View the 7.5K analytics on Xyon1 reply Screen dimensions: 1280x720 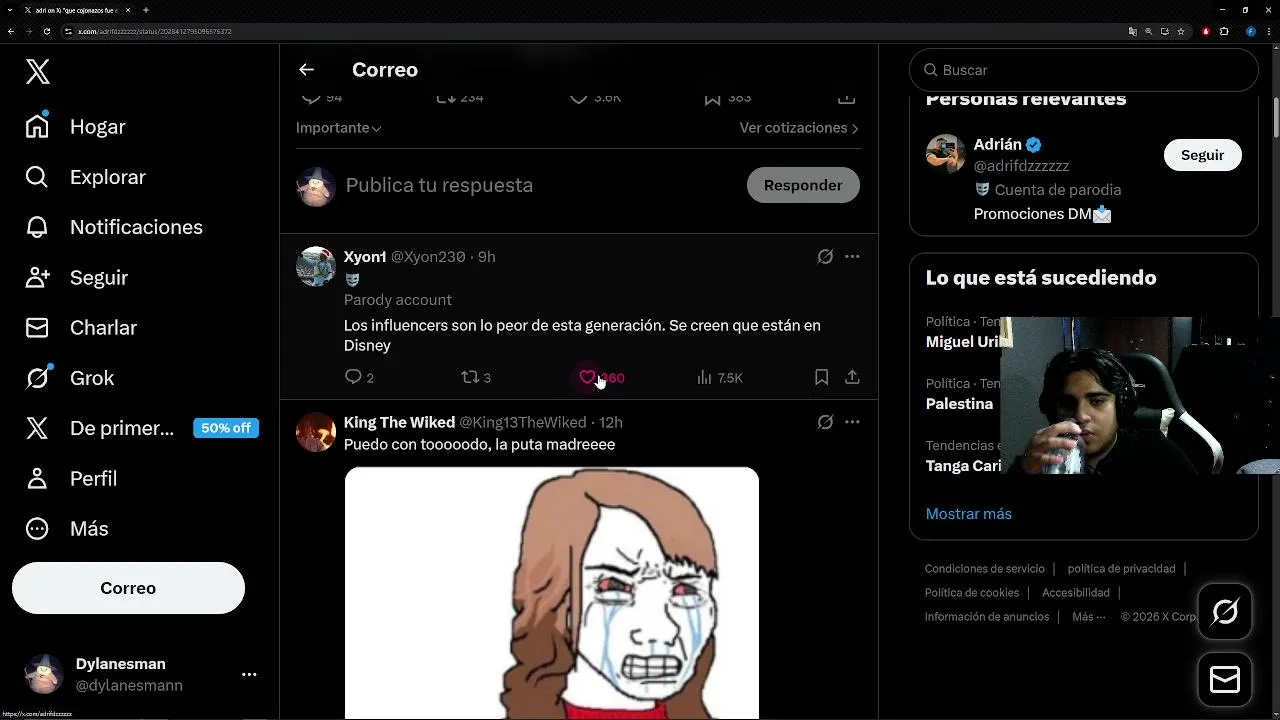[719, 377]
